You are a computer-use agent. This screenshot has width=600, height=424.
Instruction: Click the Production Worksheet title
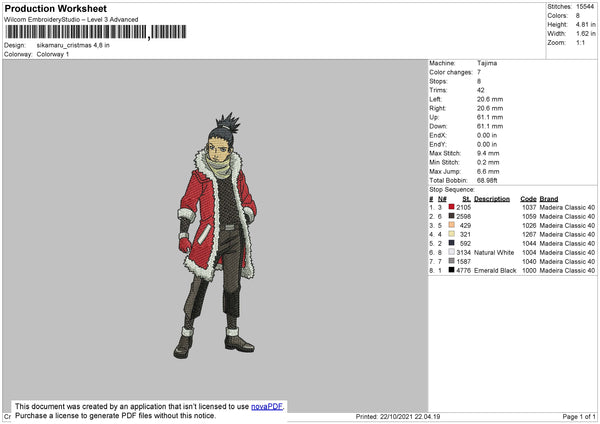tap(56, 8)
